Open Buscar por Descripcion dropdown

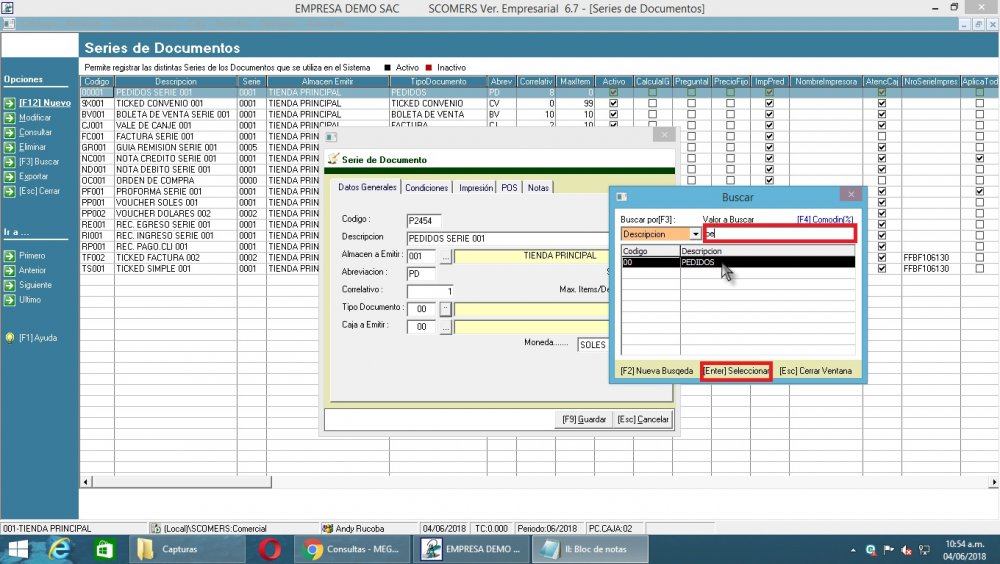[x=695, y=234]
